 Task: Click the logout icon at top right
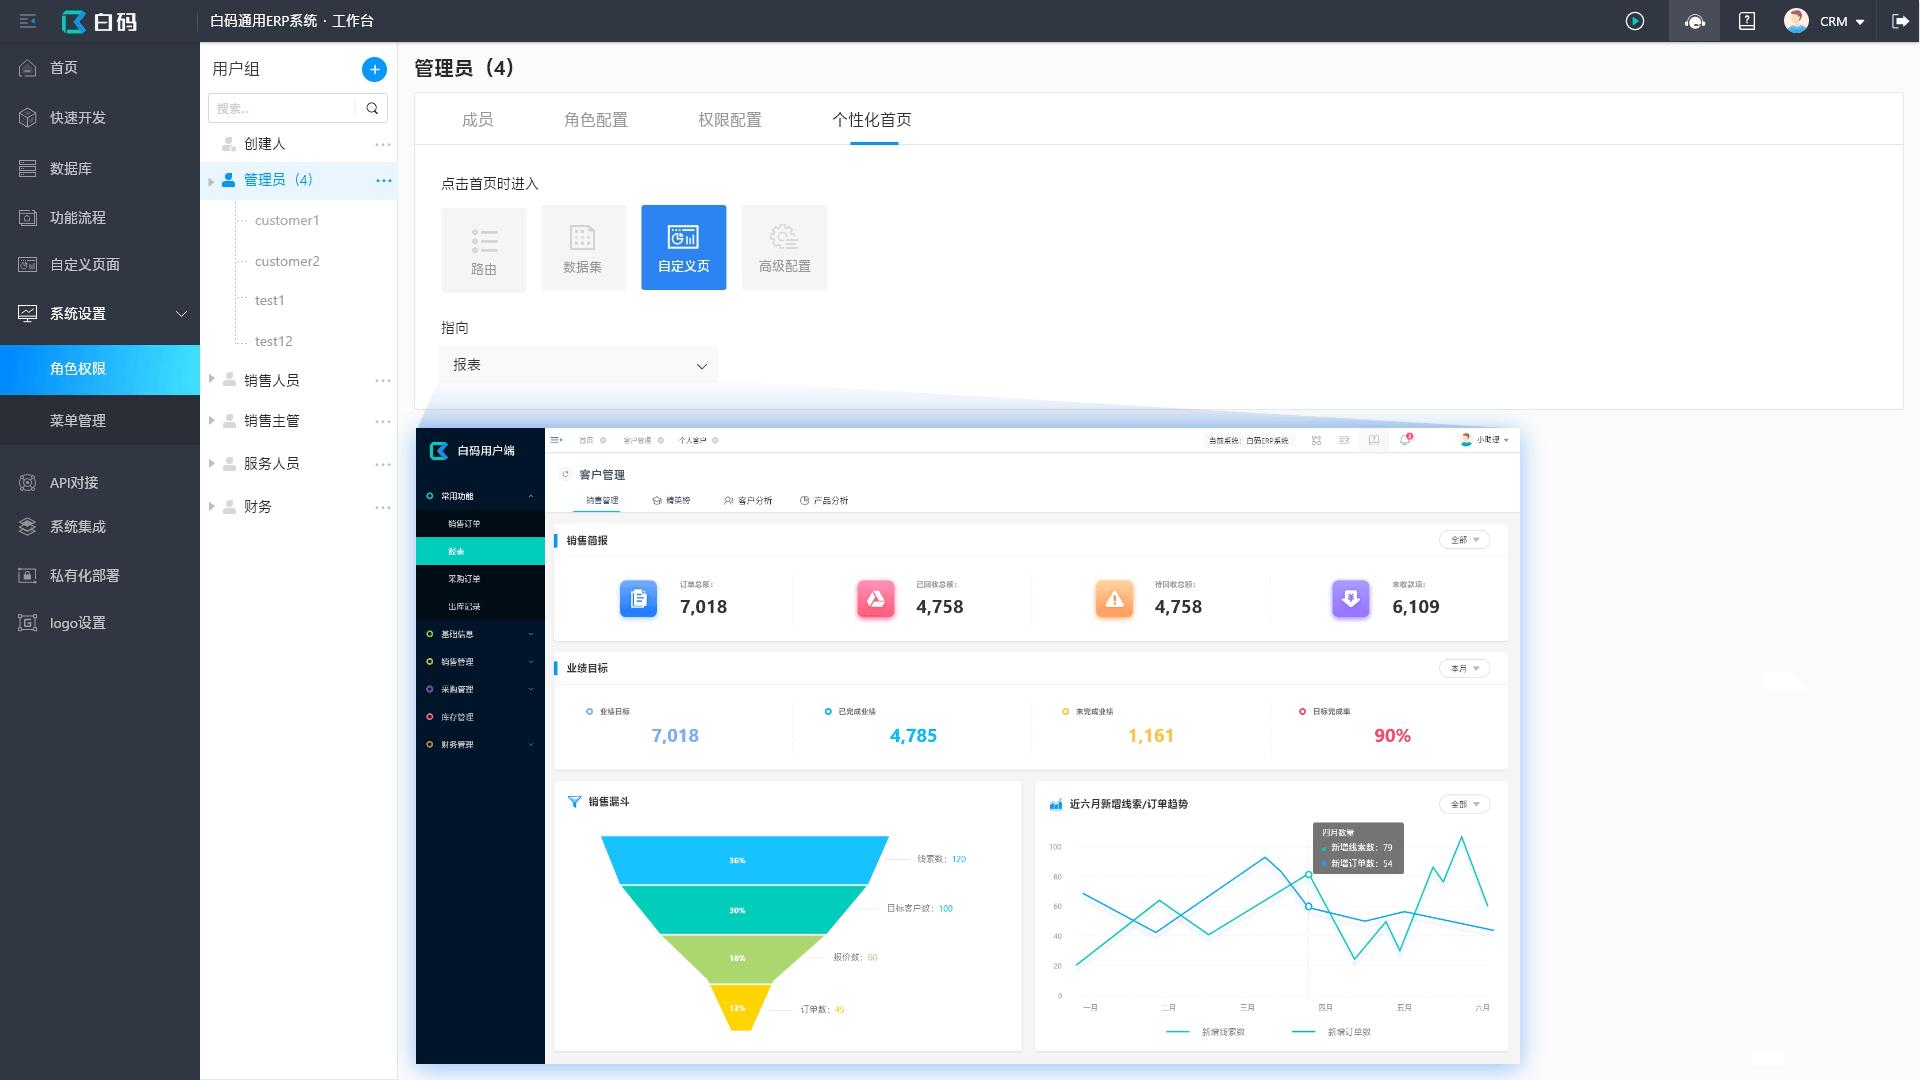tap(1900, 21)
